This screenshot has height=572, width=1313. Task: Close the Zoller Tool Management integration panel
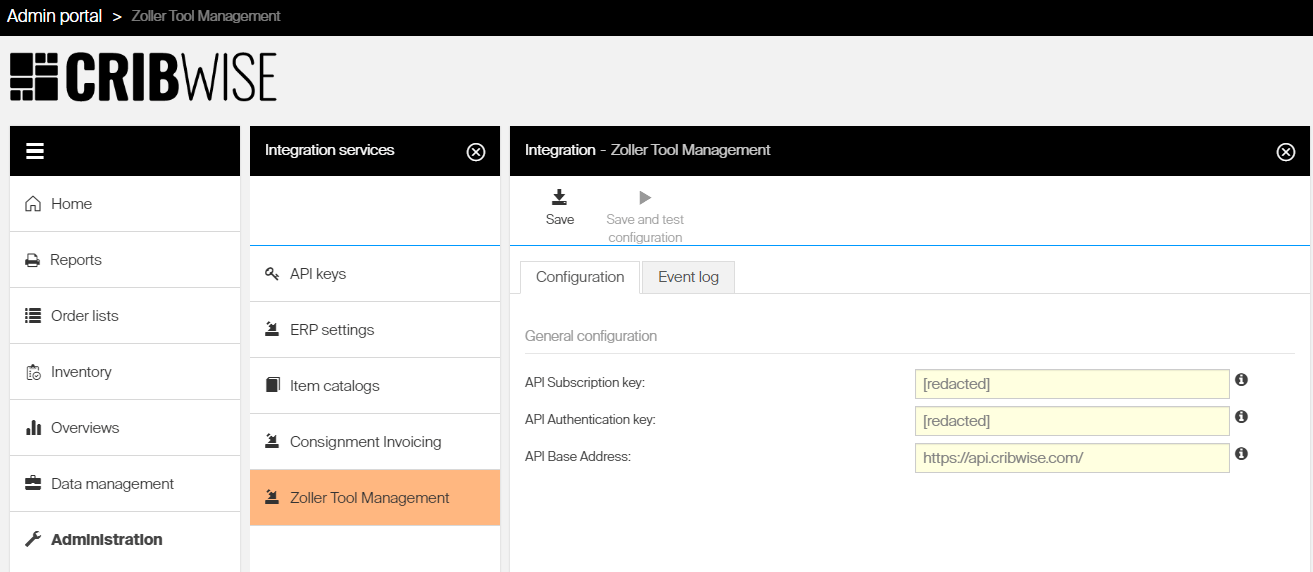[1286, 152]
